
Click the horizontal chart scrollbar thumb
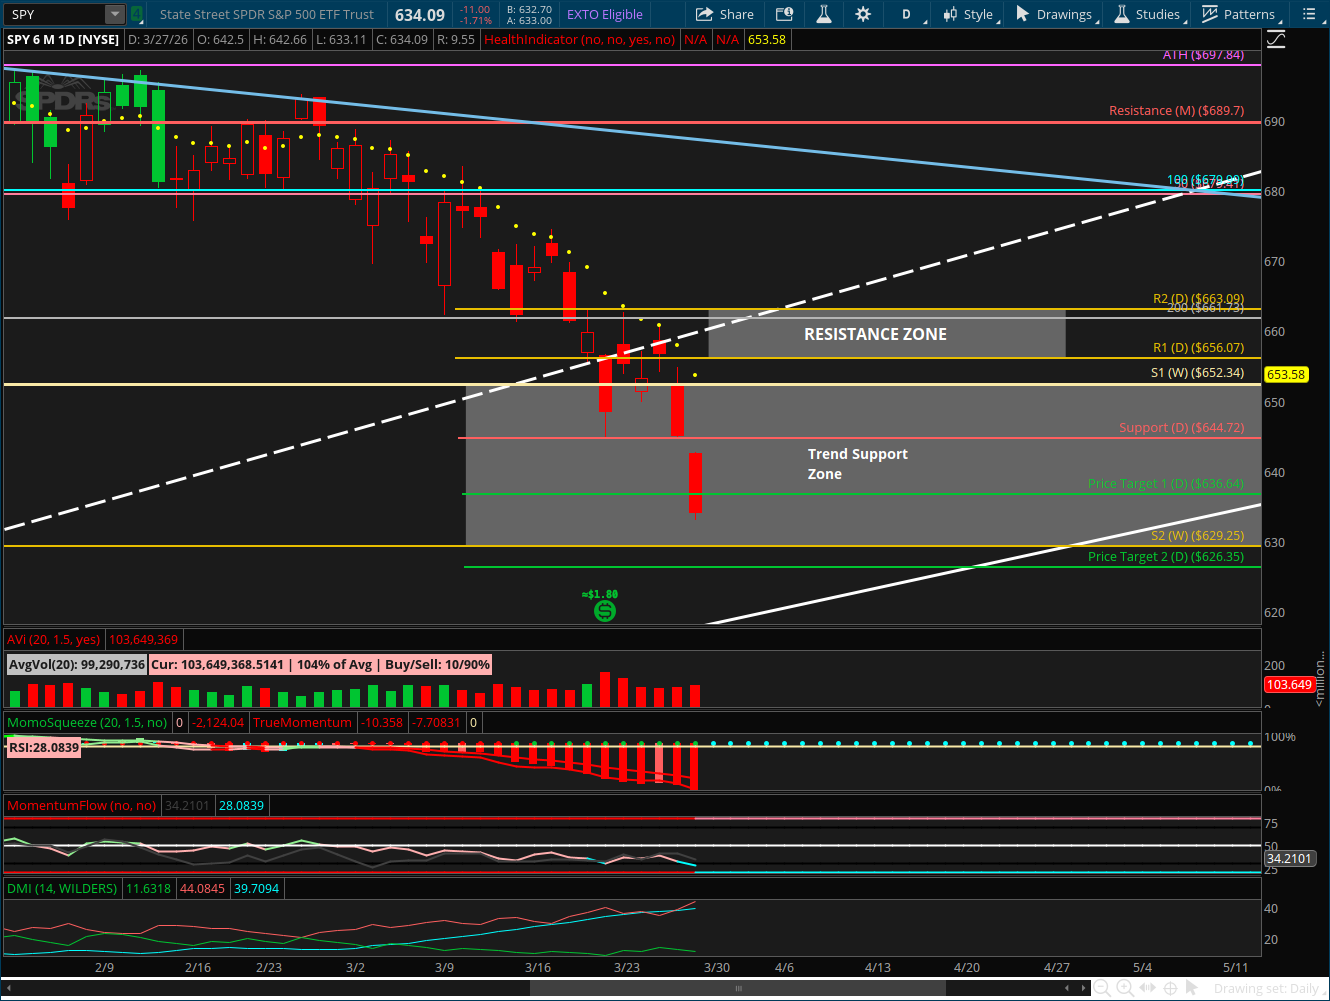pos(738,988)
